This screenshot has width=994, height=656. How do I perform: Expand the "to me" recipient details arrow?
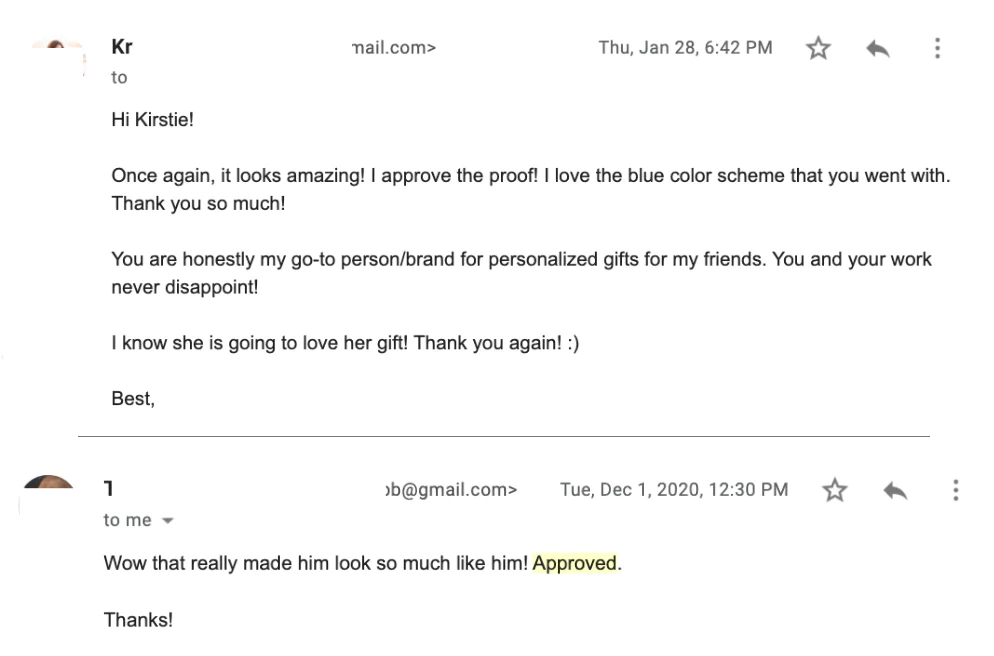pos(167,521)
